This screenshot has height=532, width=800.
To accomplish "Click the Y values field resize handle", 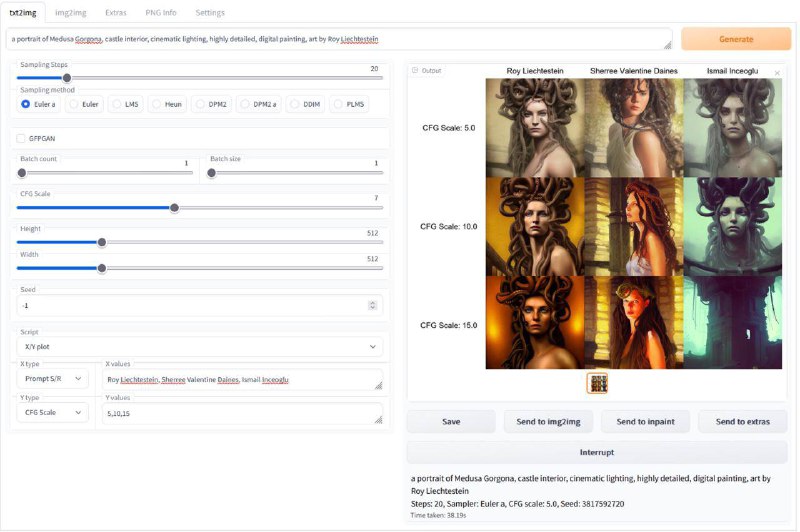I will tap(378, 419).
